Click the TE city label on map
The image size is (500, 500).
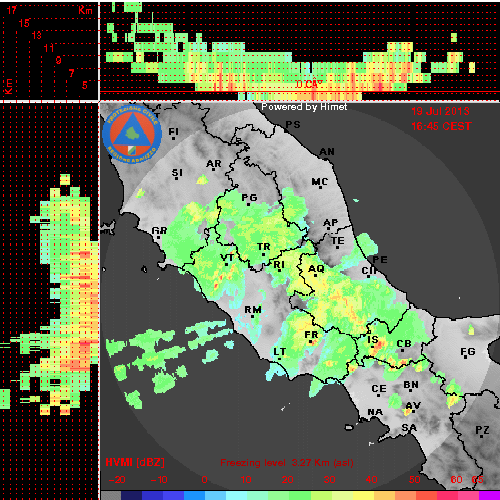click(x=338, y=240)
